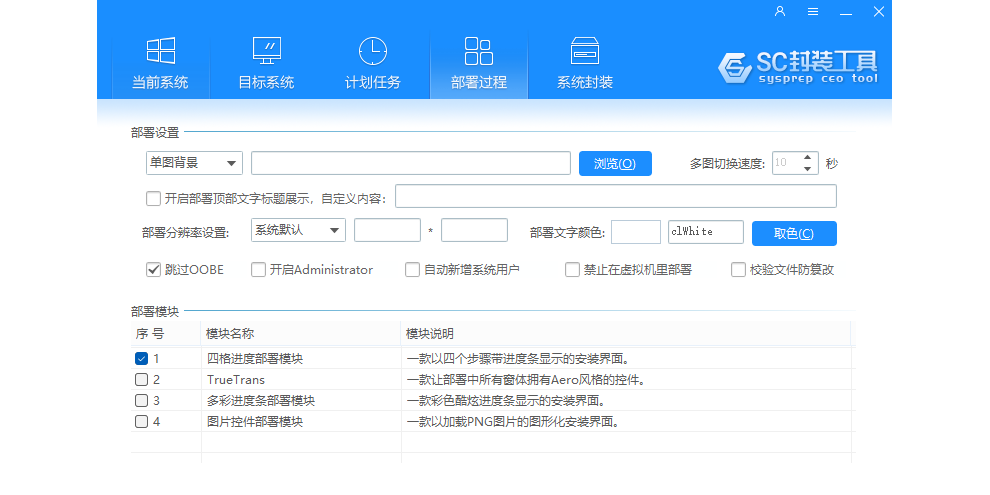990x495 pixels.
Task: Enable 禁止在虚拟机里部署 checkbox
Action: point(572,269)
